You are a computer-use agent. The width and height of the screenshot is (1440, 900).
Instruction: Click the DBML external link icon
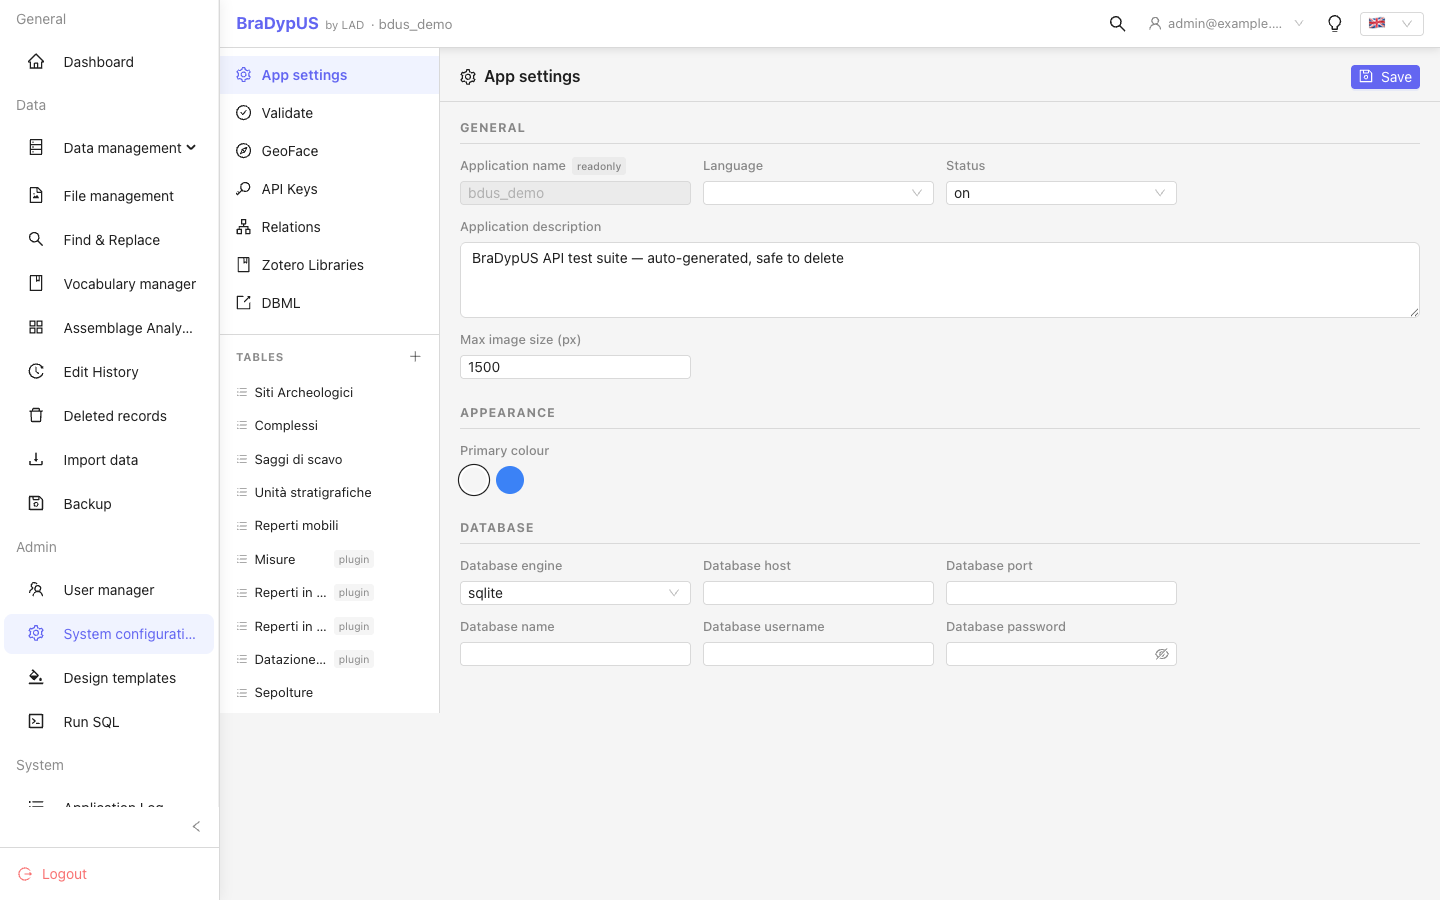pos(243,303)
